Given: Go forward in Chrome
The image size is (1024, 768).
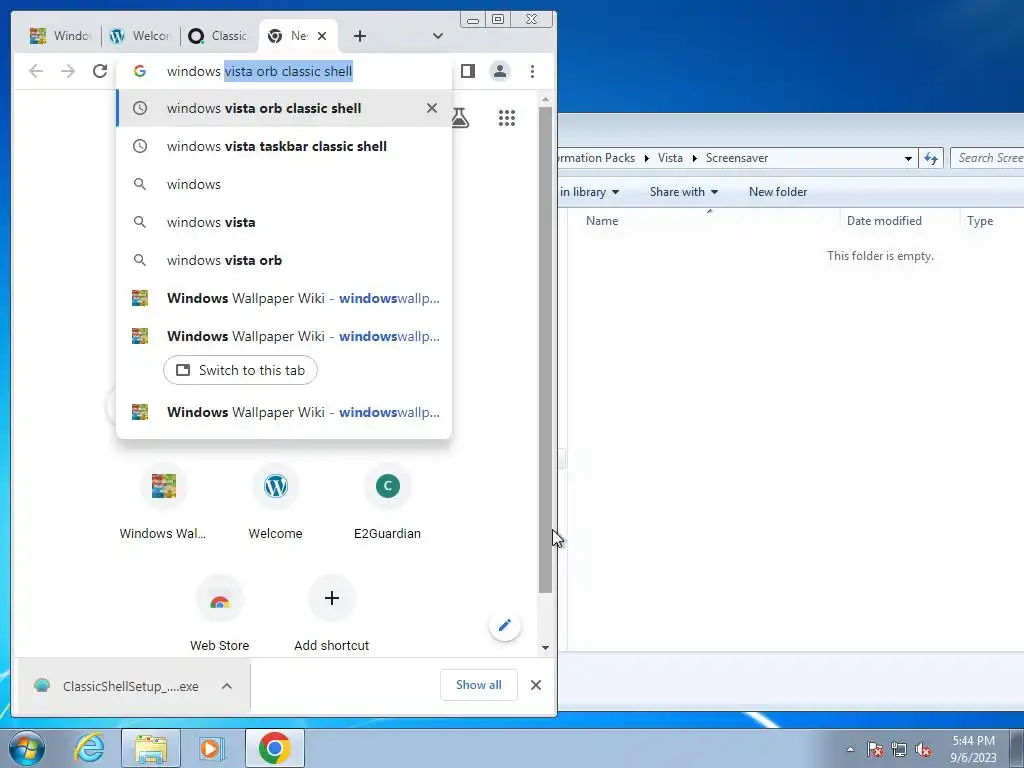Looking at the screenshot, I should [68, 71].
